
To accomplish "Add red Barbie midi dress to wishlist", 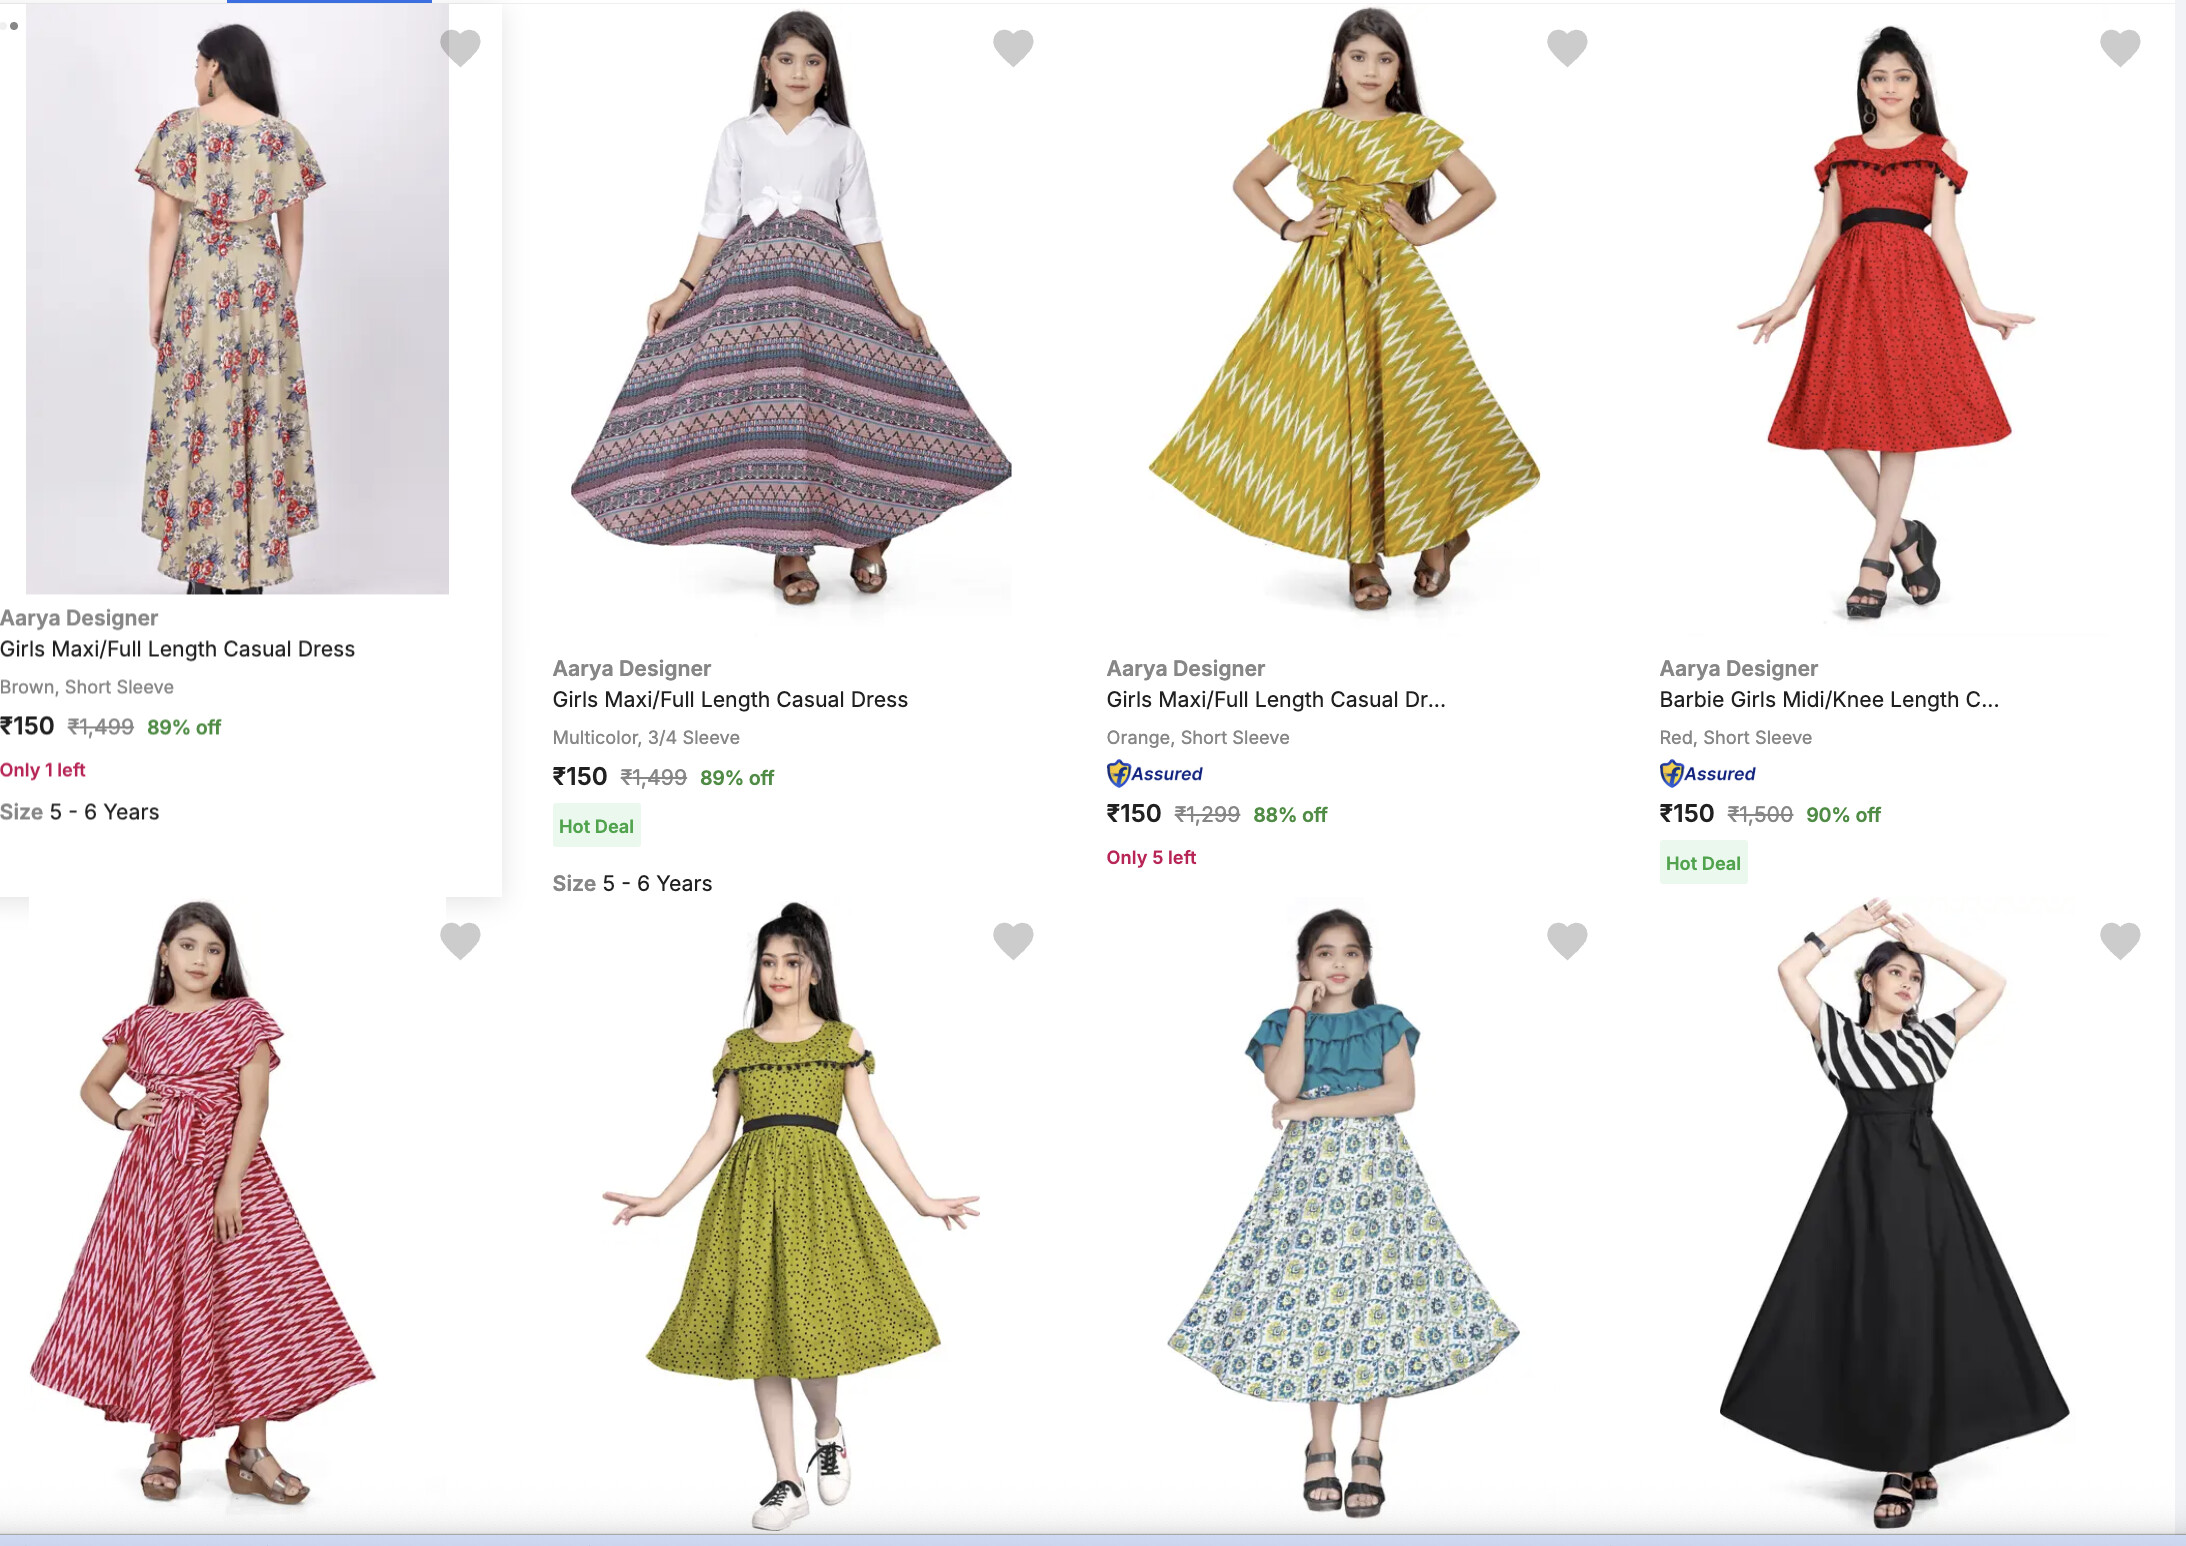I will 2120,46.
